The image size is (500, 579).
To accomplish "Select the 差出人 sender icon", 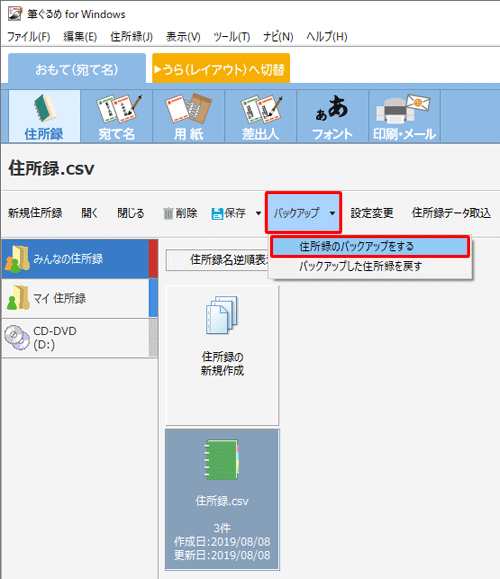I will pyautogui.click(x=261, y=116).
